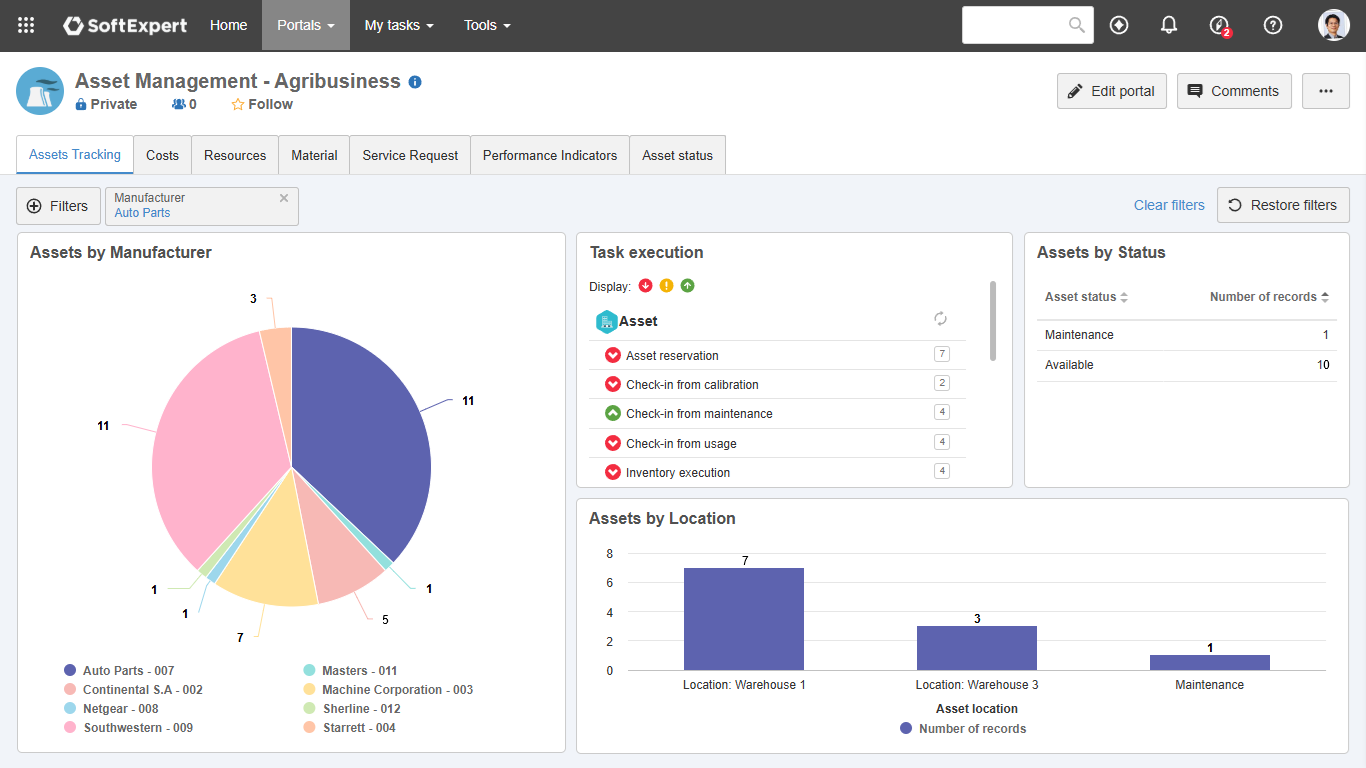Select the Assets Tracking tab
This screenshot has height=768, width=1366.
[75, 155]
